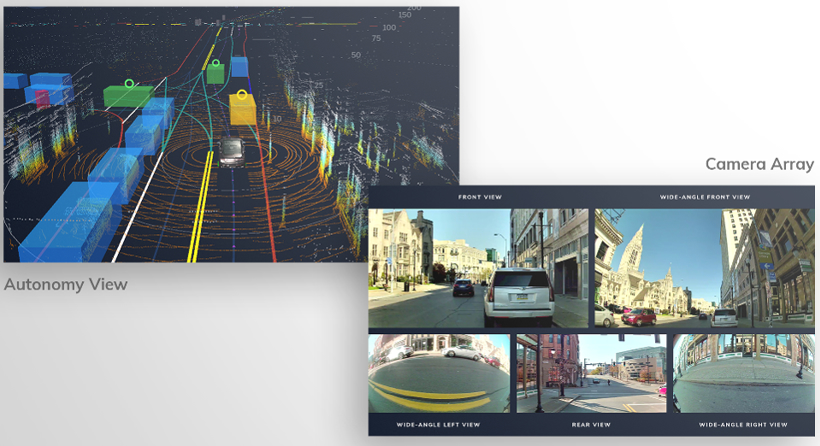Click the circle marker above left green box
Viewport: 820px width, 446px height.
[x=129, y=84]
